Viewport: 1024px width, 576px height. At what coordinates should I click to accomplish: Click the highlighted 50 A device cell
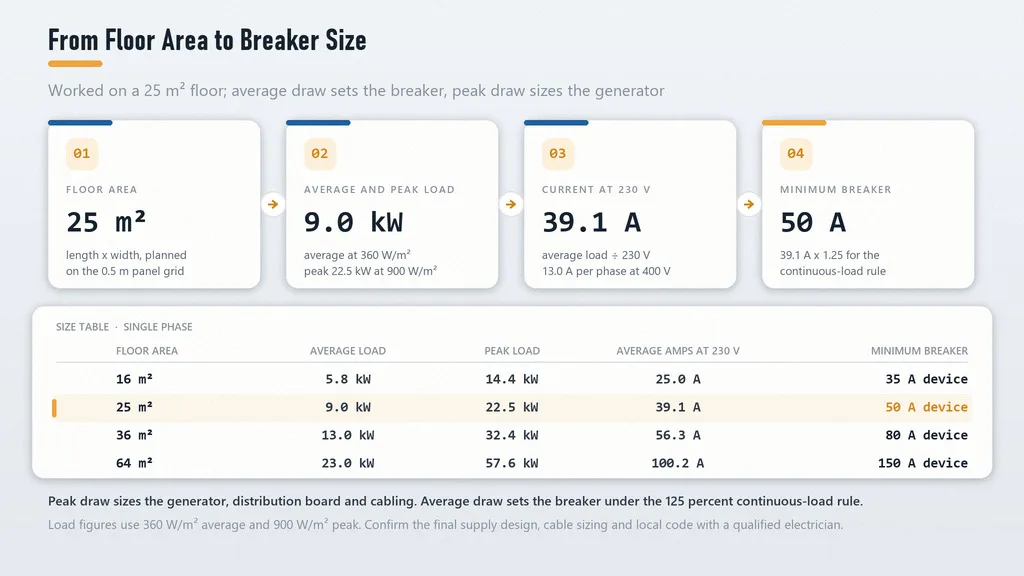tap(927, 407)
